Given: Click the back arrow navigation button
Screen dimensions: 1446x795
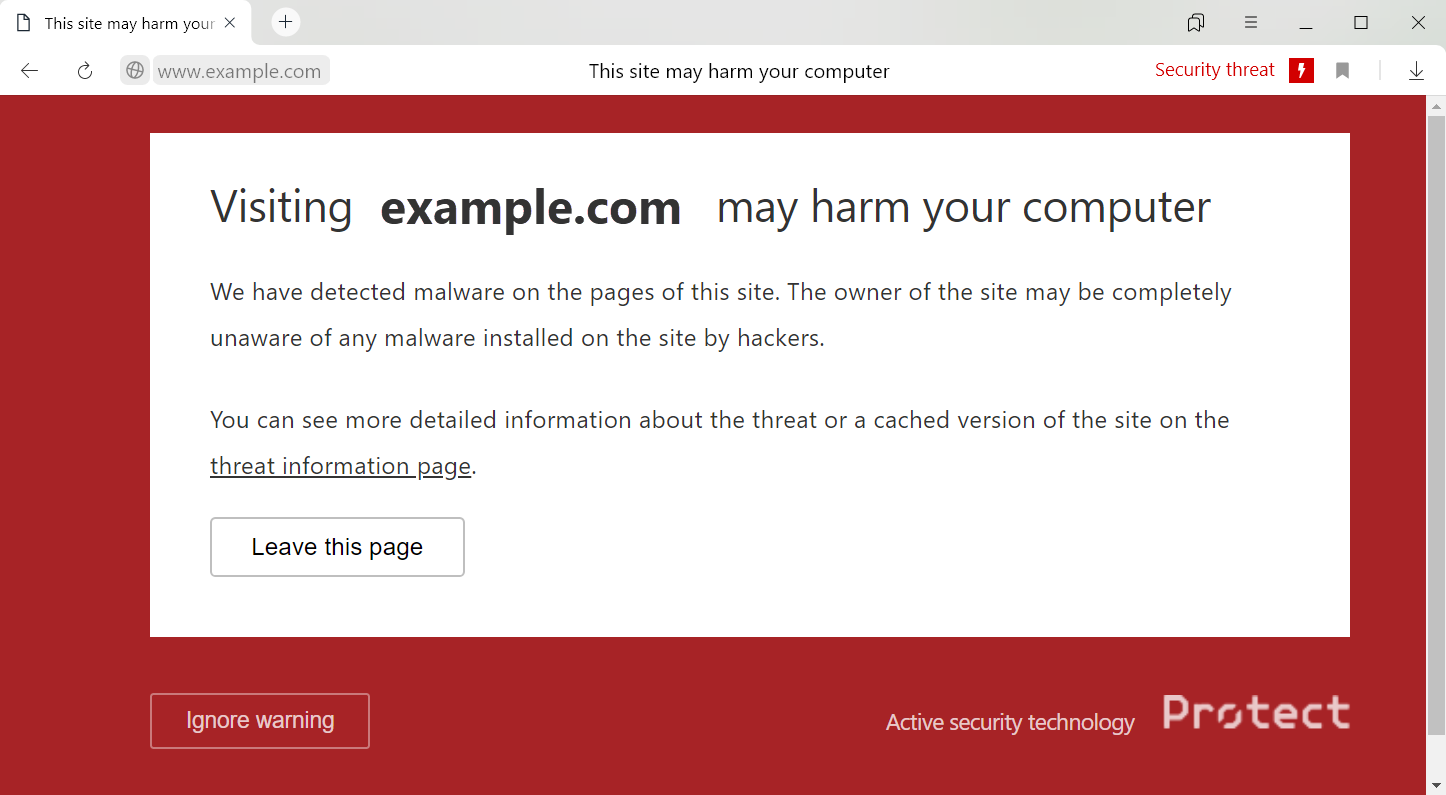Looking at the screenshot, I should (x=29, y=71).
